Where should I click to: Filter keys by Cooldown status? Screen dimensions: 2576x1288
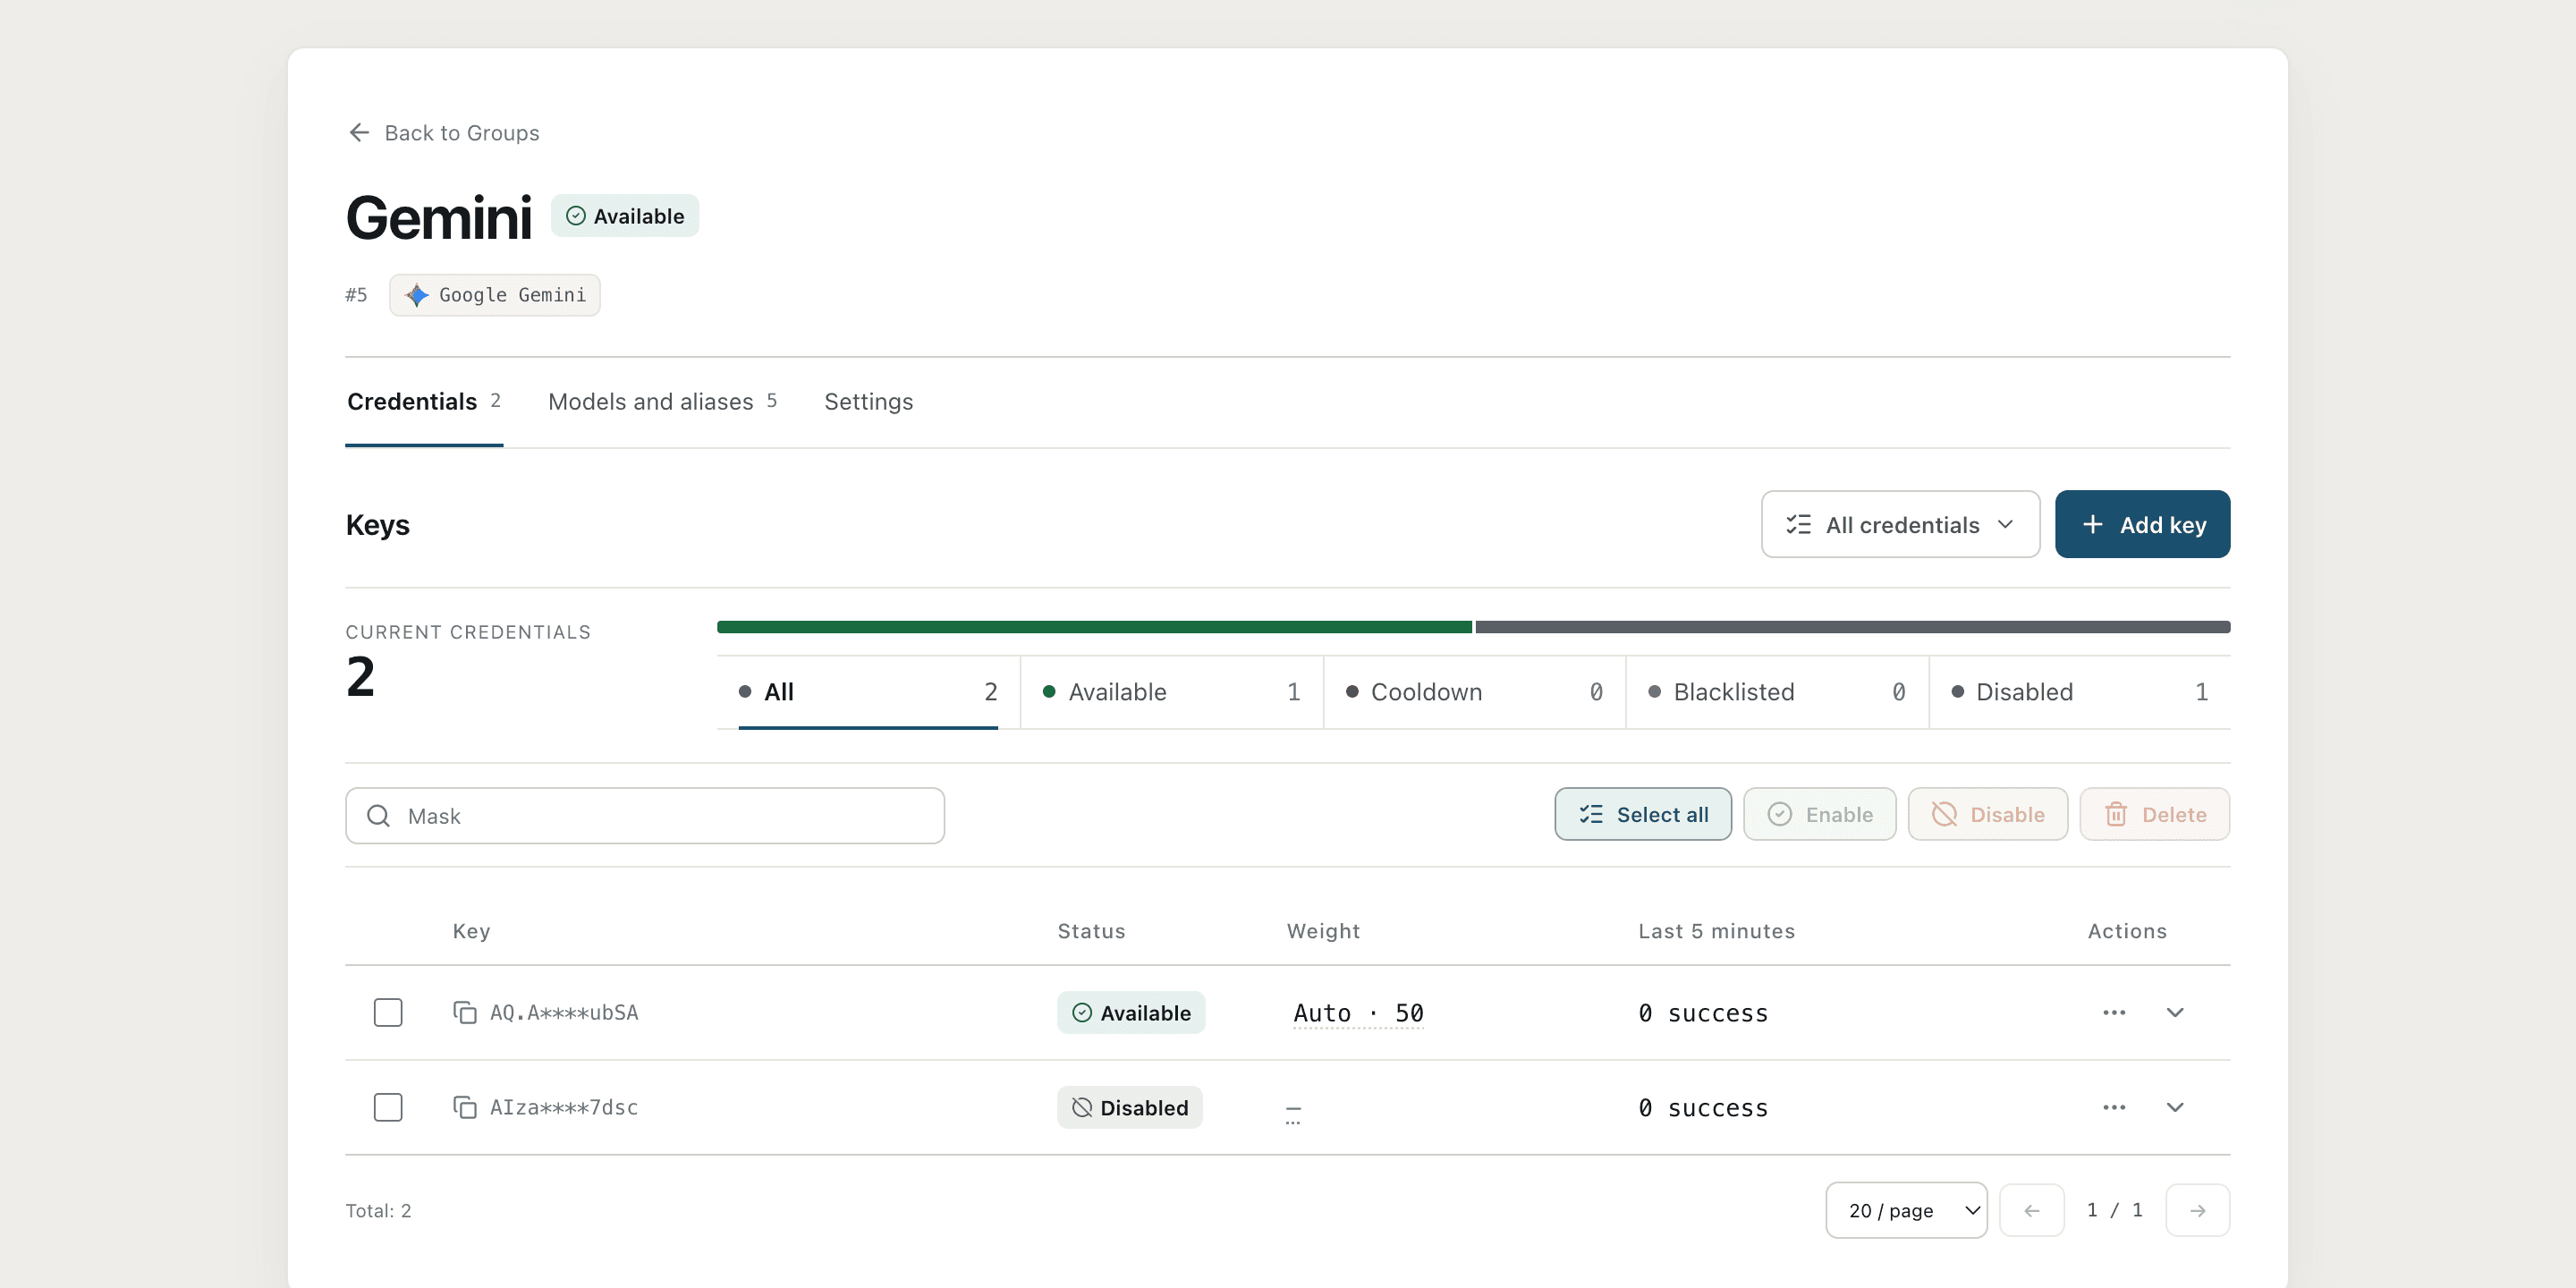(x=1474, y=692)
